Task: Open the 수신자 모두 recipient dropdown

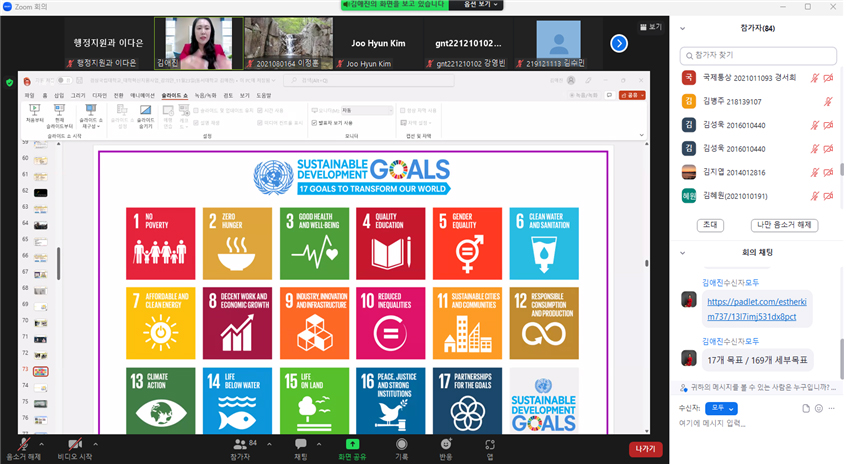Action: [x=721, y=408]
